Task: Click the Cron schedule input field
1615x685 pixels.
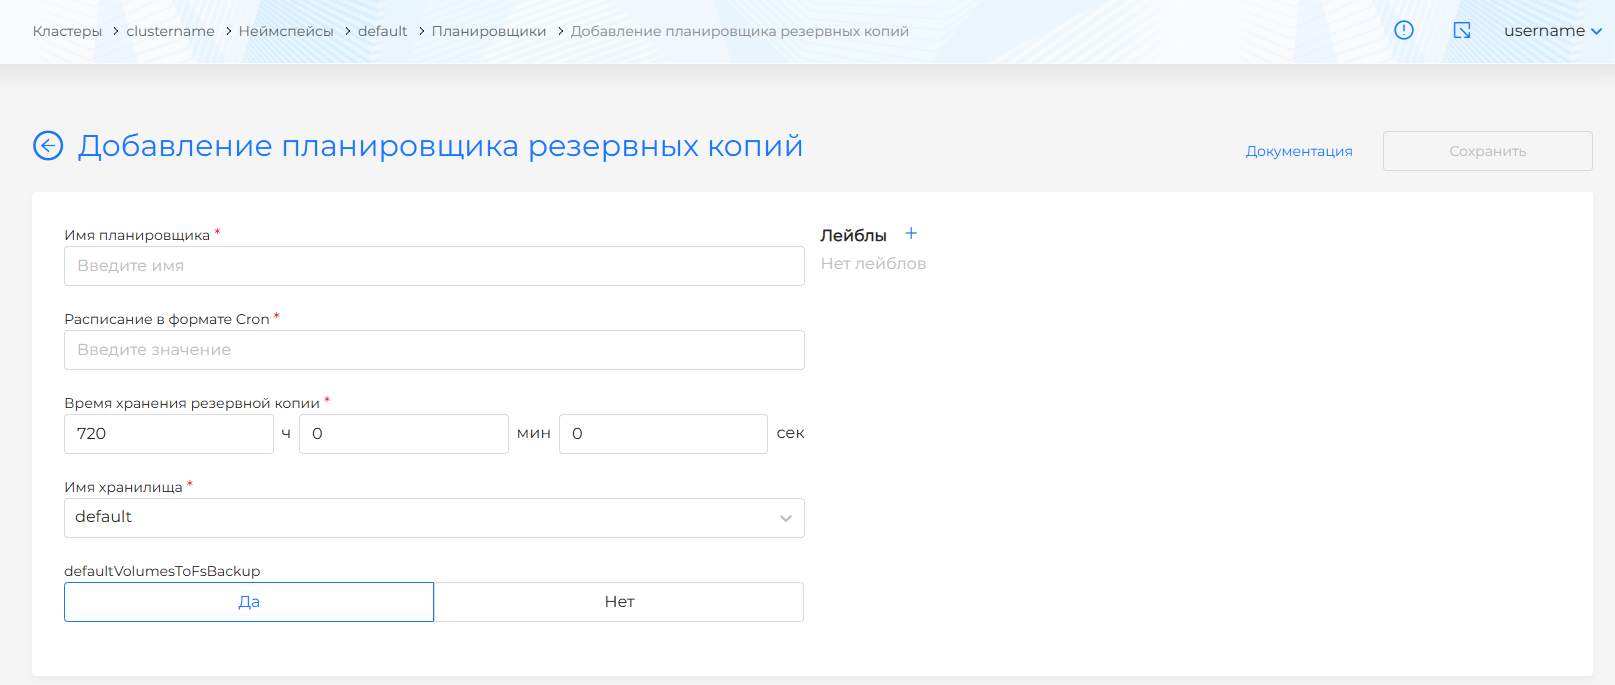Action: pyautogui.click(x=434, y=350)
